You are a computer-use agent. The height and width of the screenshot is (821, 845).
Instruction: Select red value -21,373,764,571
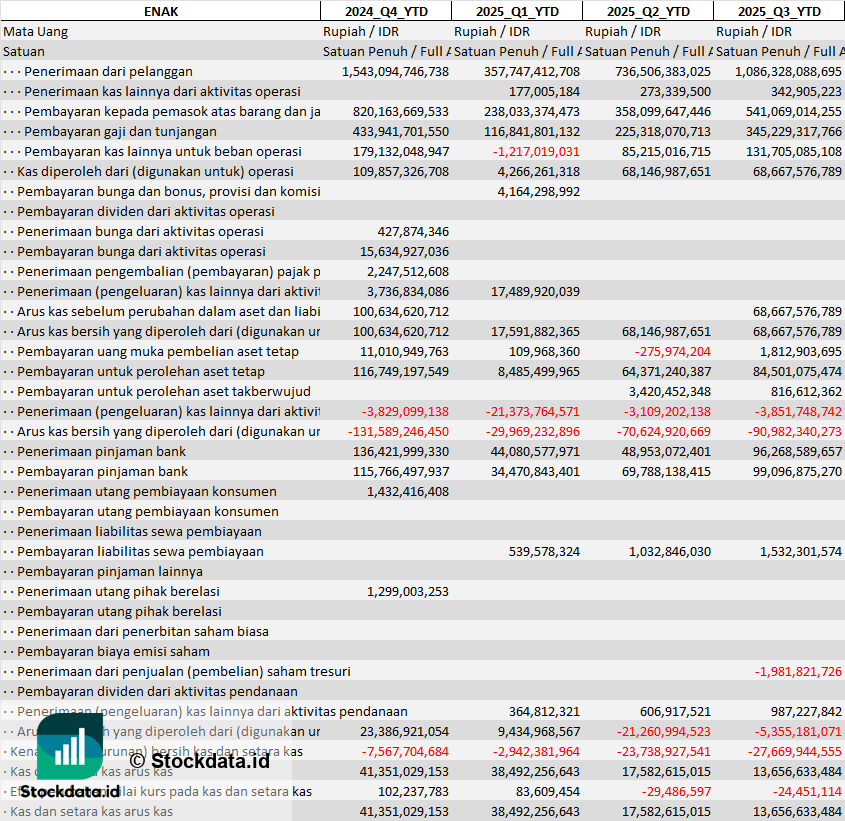pyautogui.click(x=533, y=411)
